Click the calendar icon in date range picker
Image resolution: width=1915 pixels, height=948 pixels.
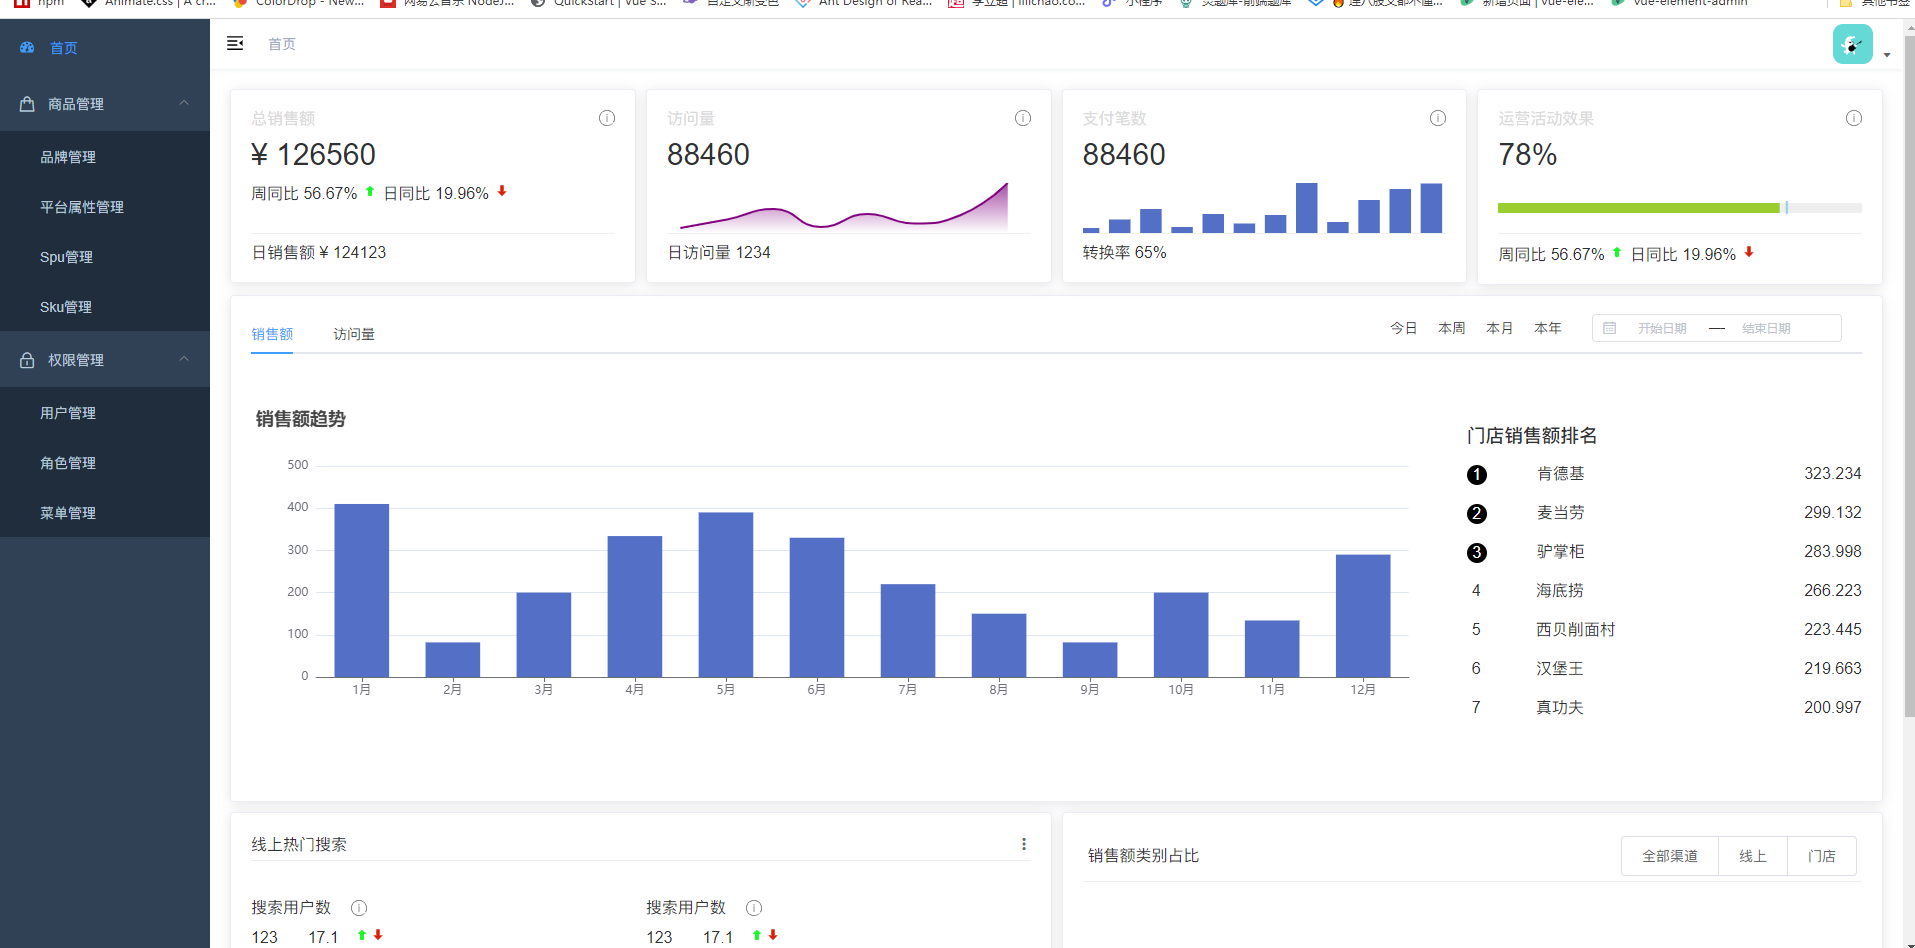1610,328
